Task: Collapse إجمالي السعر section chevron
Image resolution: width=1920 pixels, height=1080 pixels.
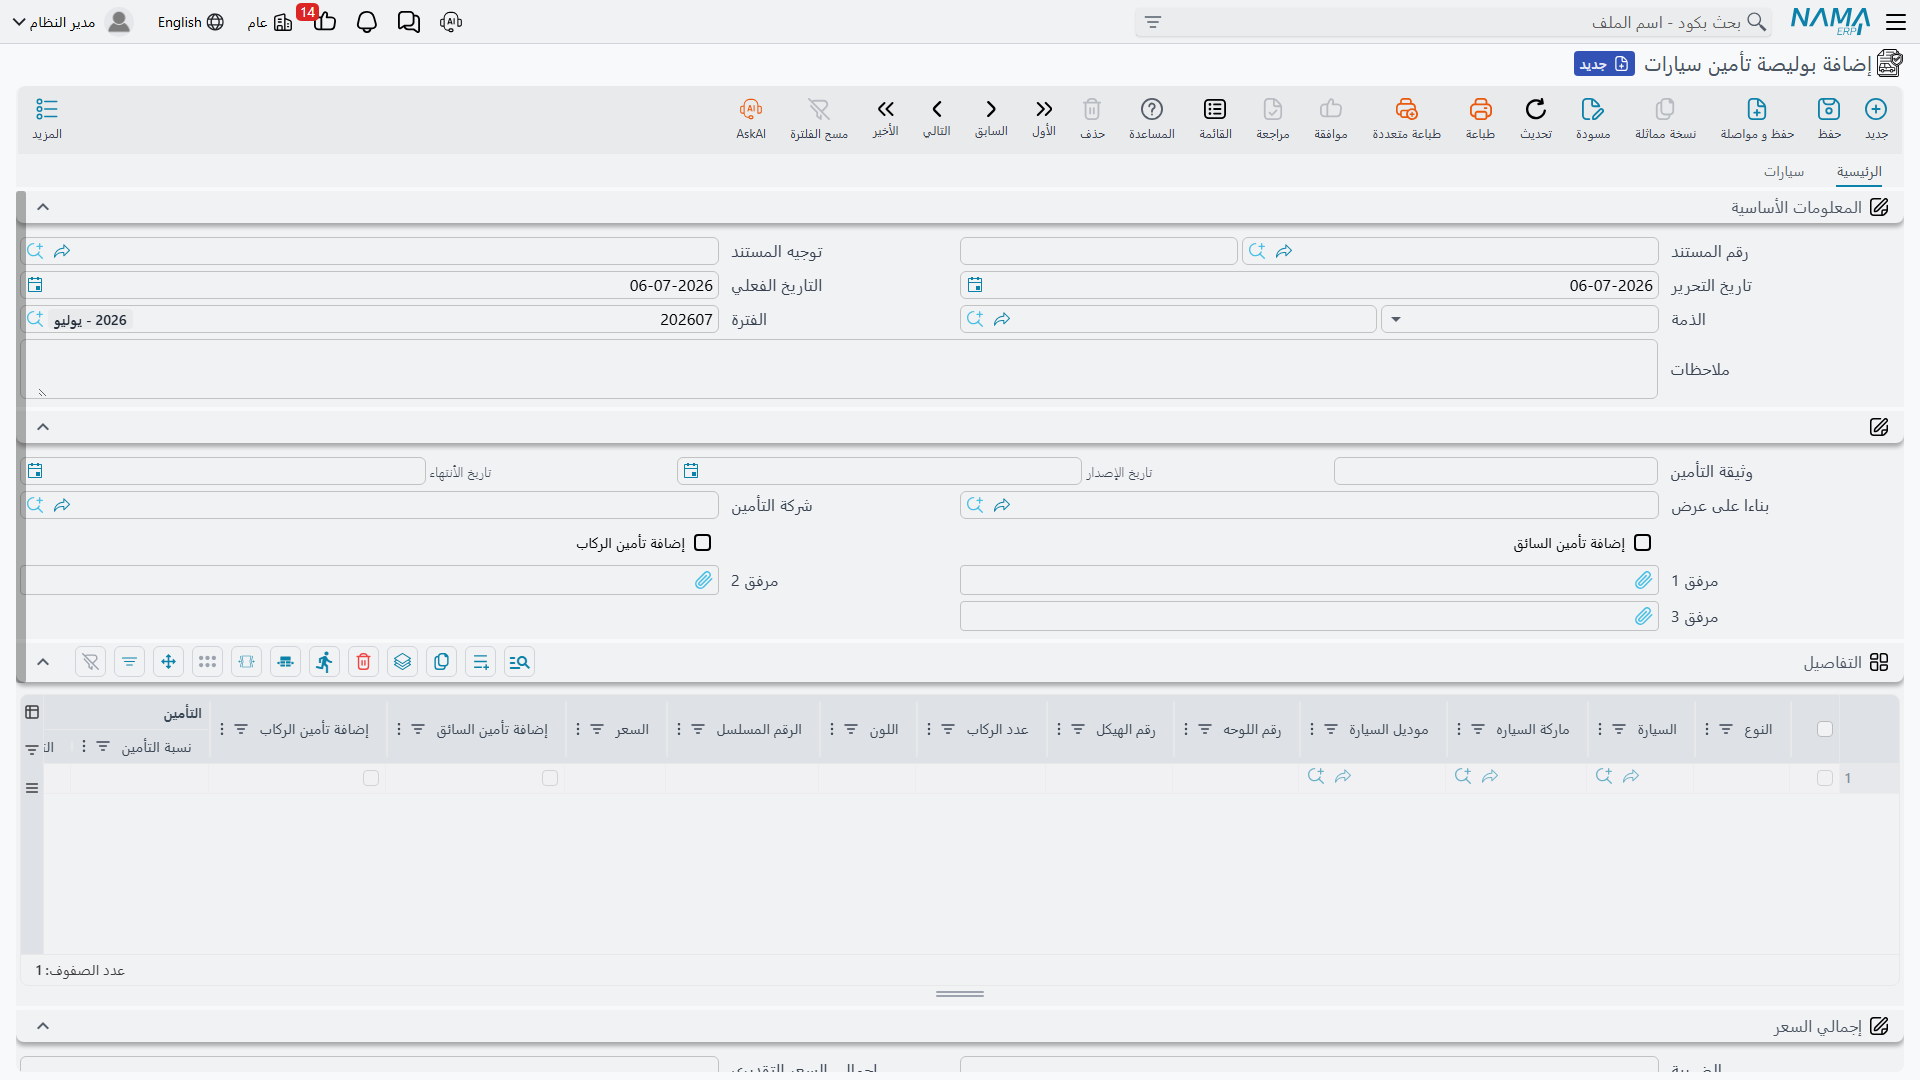Action: [43, 1026]
